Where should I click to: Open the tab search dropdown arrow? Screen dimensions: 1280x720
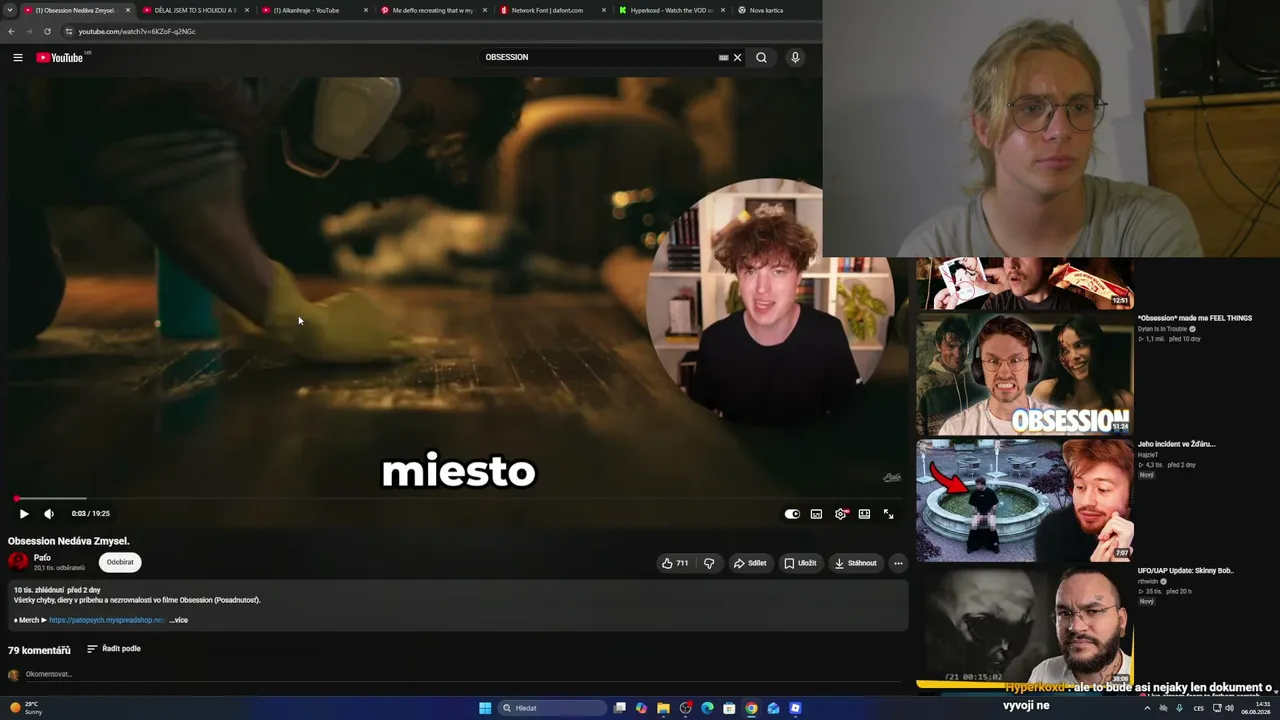coord(11,10)
